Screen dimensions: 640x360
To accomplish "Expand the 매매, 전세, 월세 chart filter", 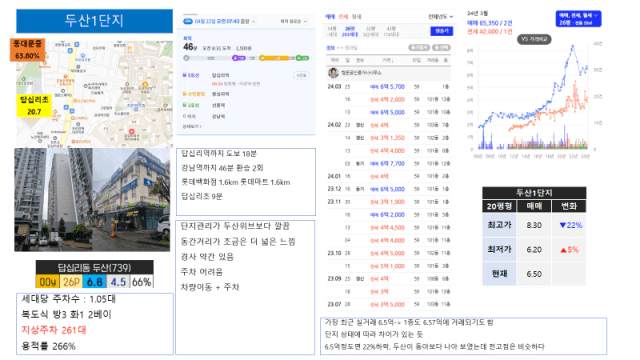I will (578, 19).
